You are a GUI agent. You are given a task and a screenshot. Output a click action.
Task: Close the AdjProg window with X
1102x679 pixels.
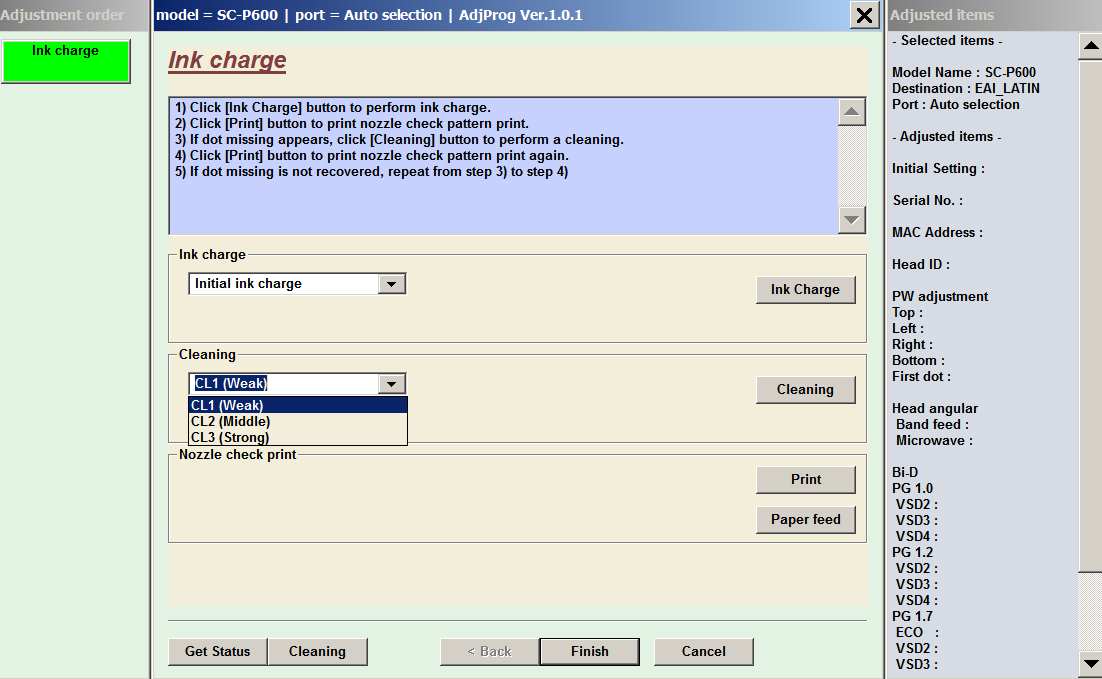pyautogui.click(x=864, y=15)
